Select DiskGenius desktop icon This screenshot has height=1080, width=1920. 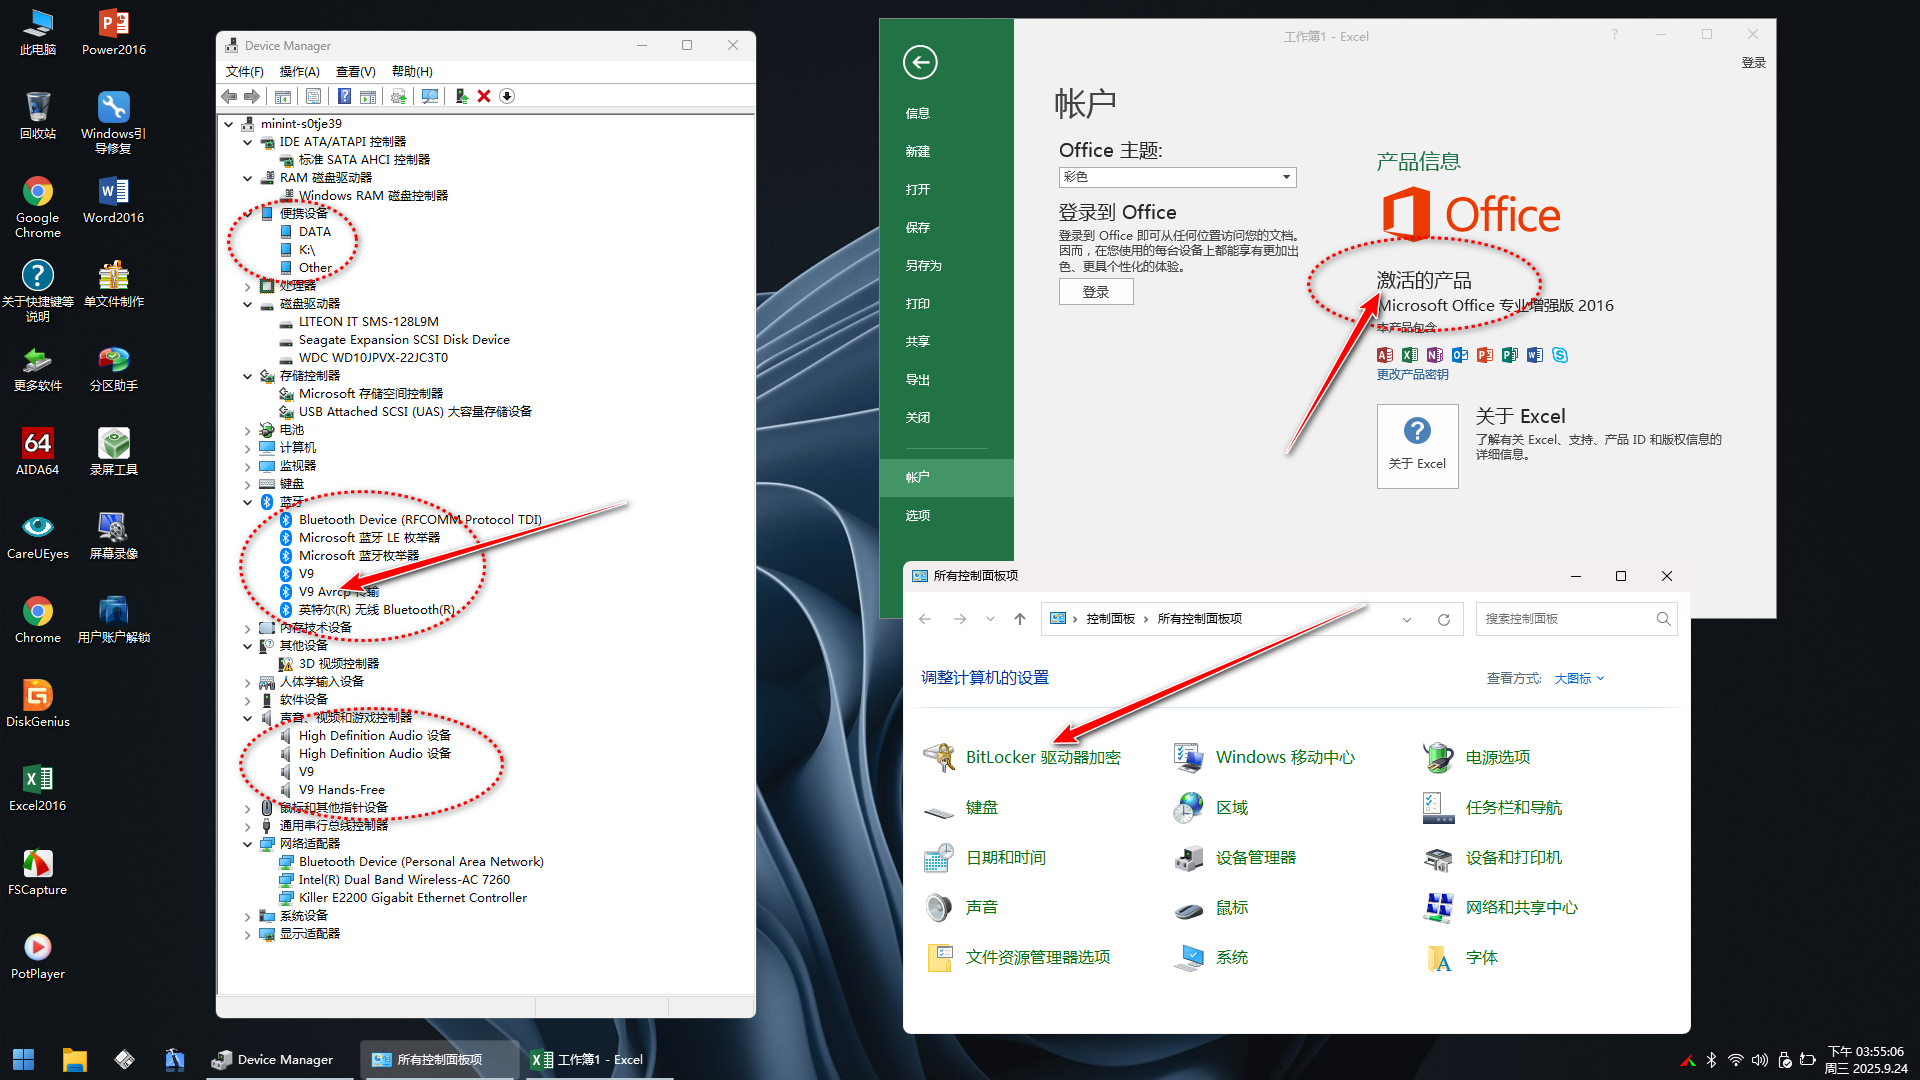38,703
